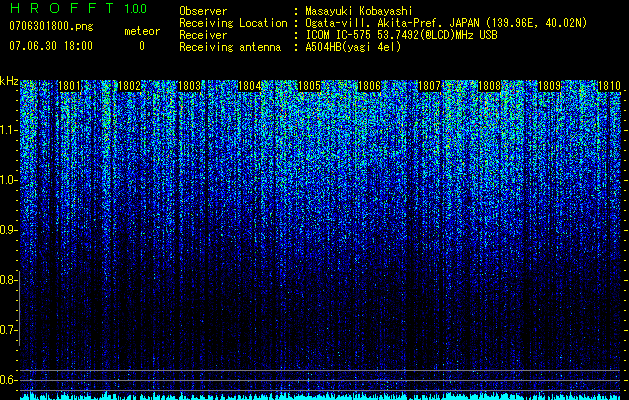629x400 pixels.
Task: Click the 1803 time marker
Action: pyautogui.click(x=189, y=86)
